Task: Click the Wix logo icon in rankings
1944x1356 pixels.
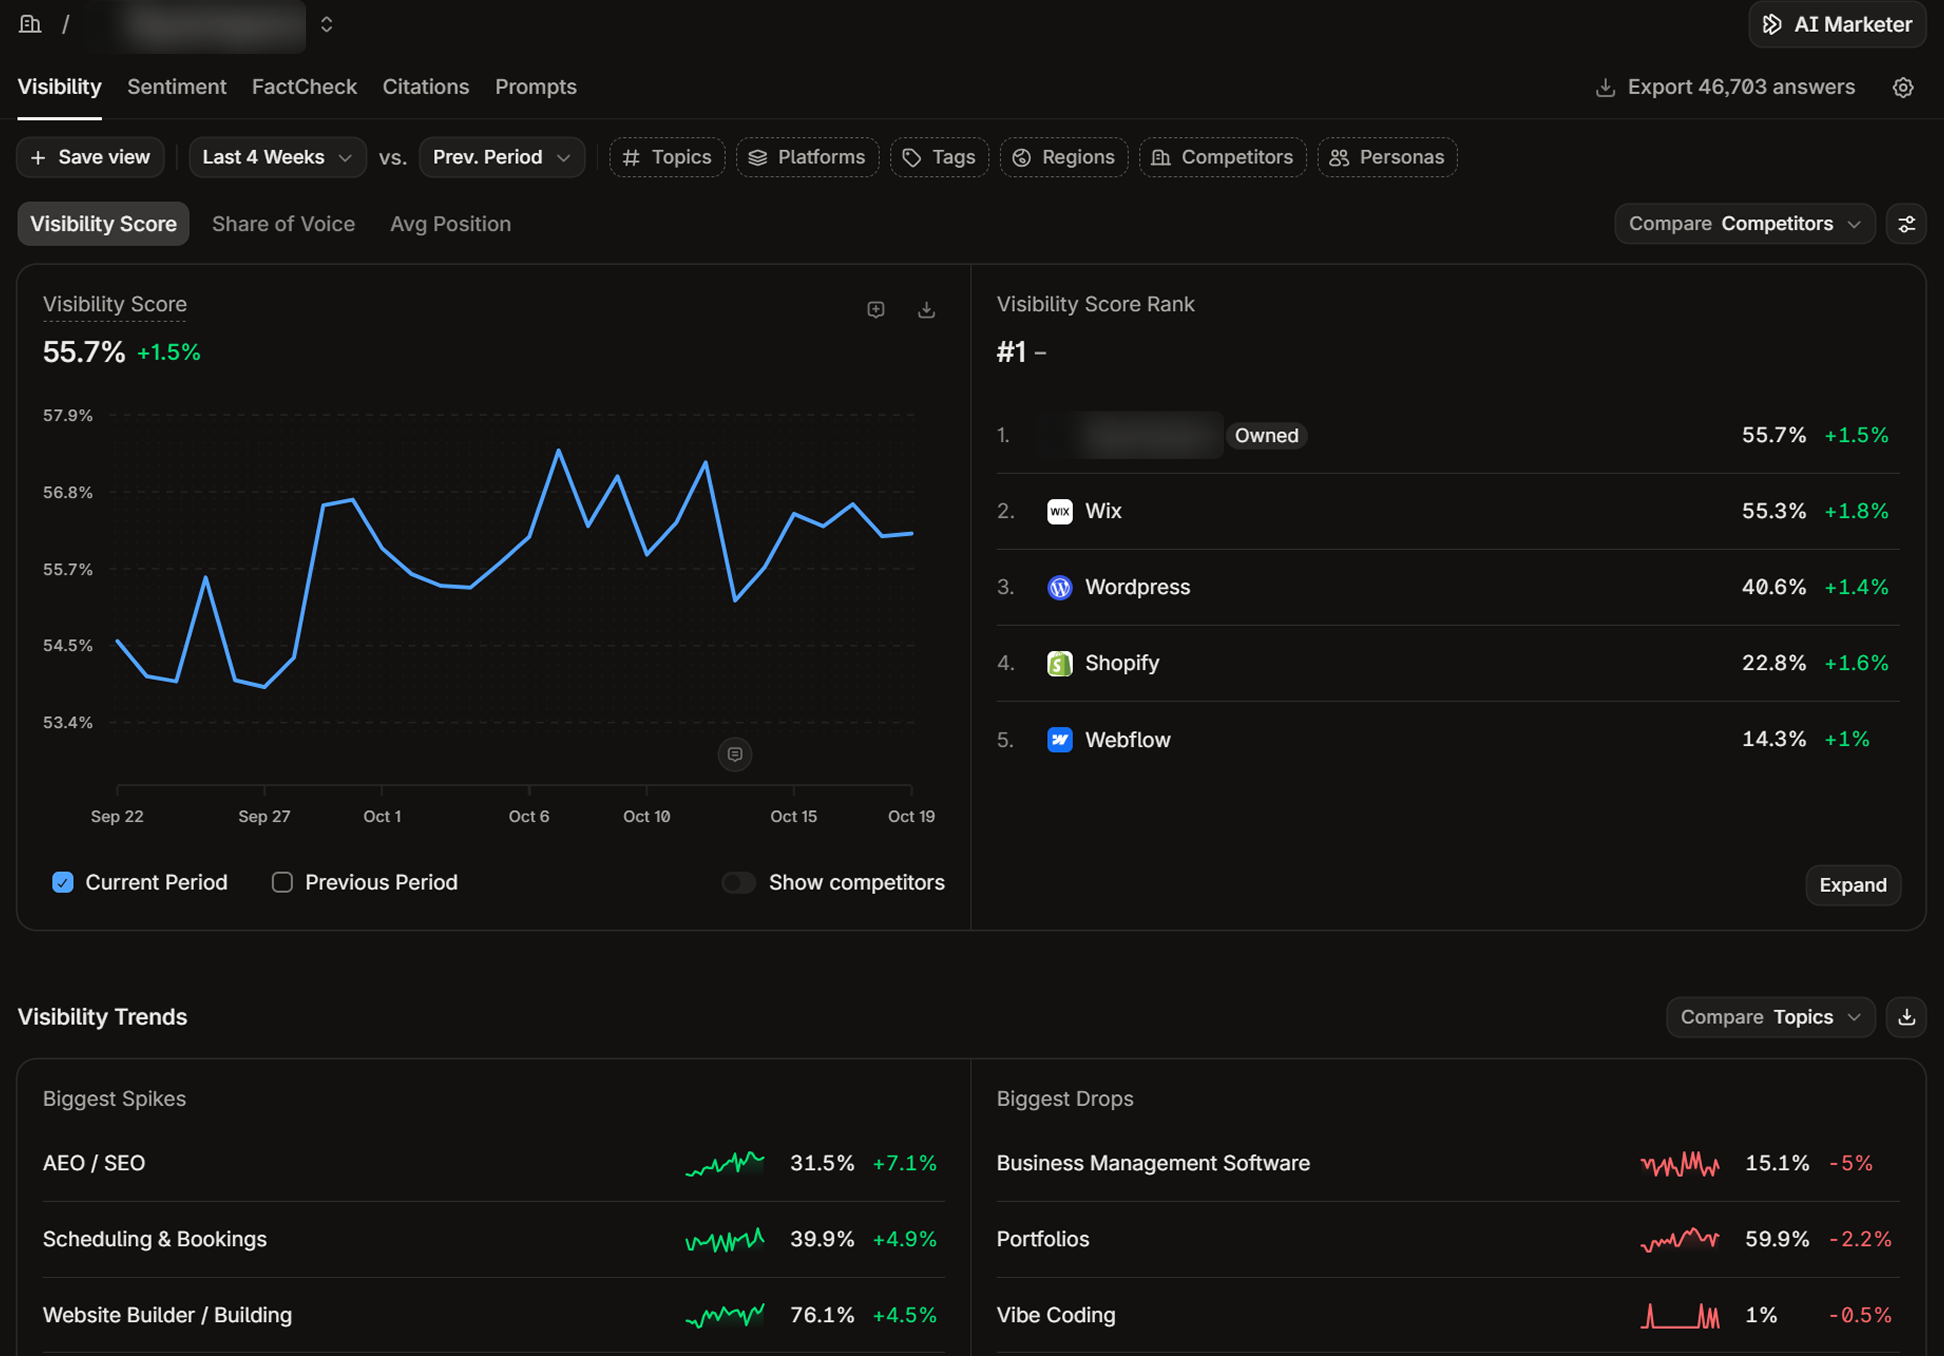Action: point(1059,511)
